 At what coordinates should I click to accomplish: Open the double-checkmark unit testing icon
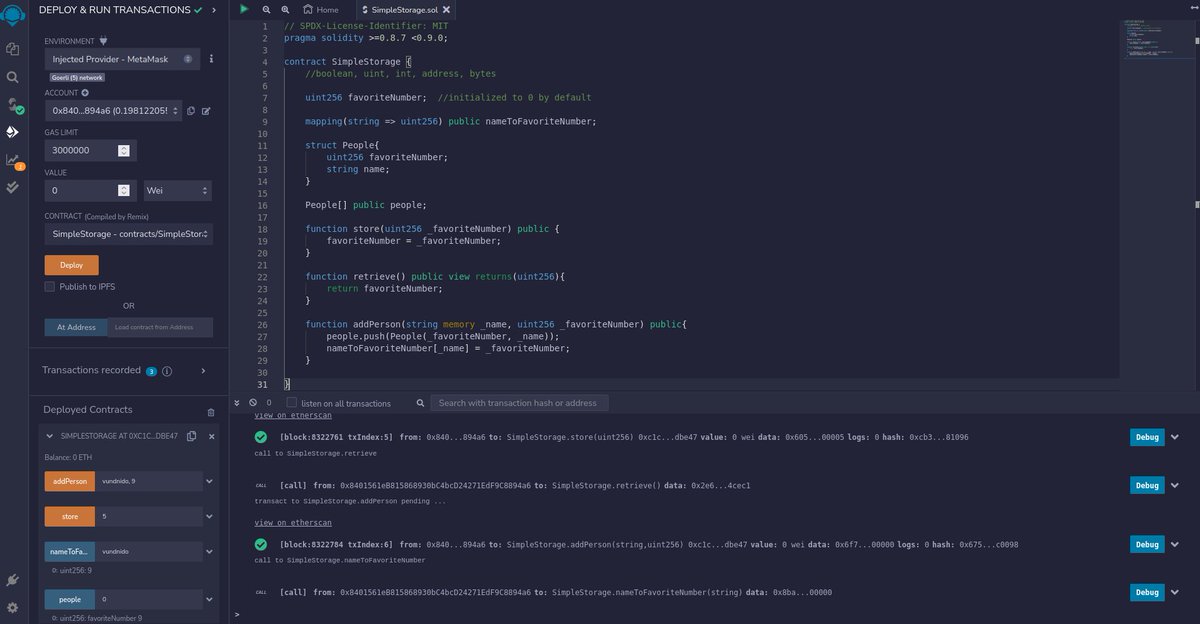point(13,186)
